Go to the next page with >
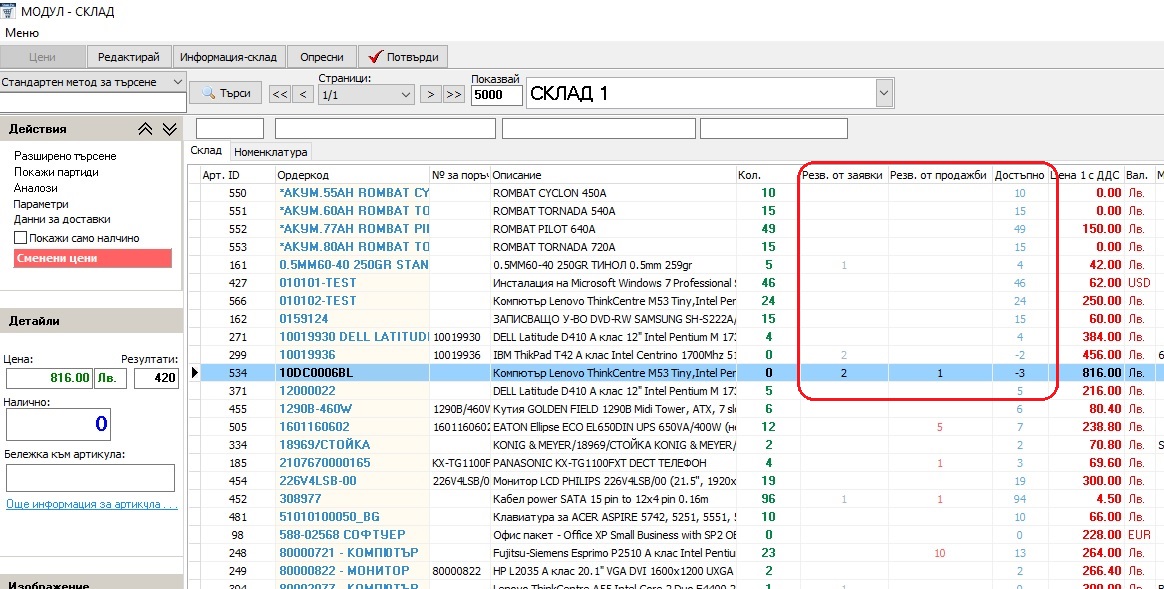Image resolution: width=1164 pixels, height=589 pixels. (x=431, y=94)
